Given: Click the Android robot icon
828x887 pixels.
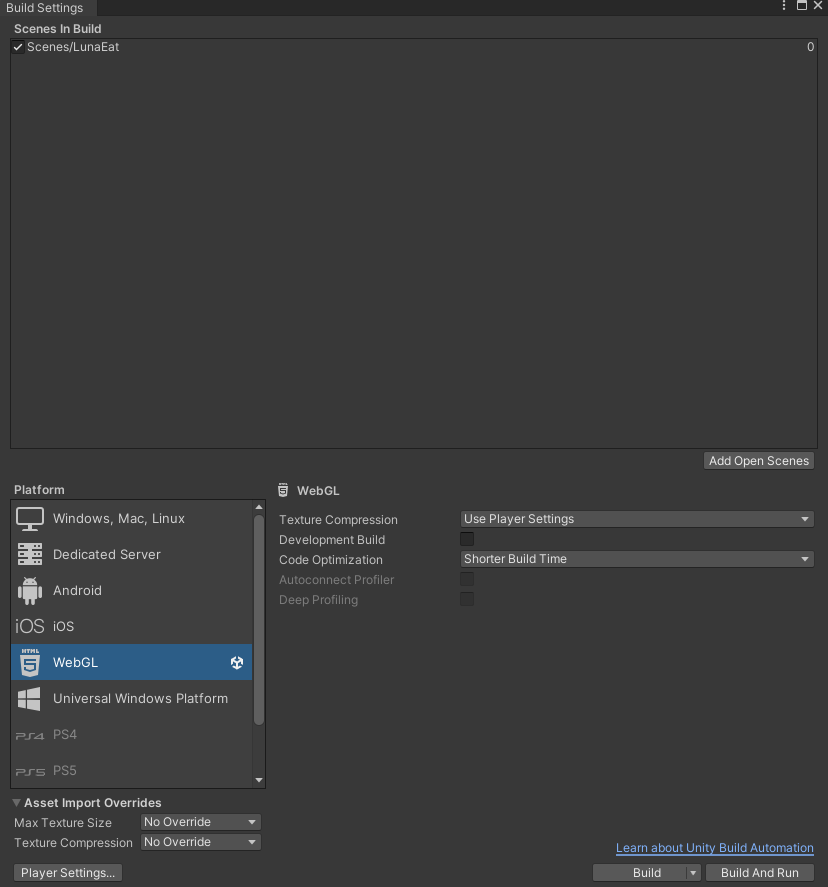Looking at the screenshot, I should [30, 591].
